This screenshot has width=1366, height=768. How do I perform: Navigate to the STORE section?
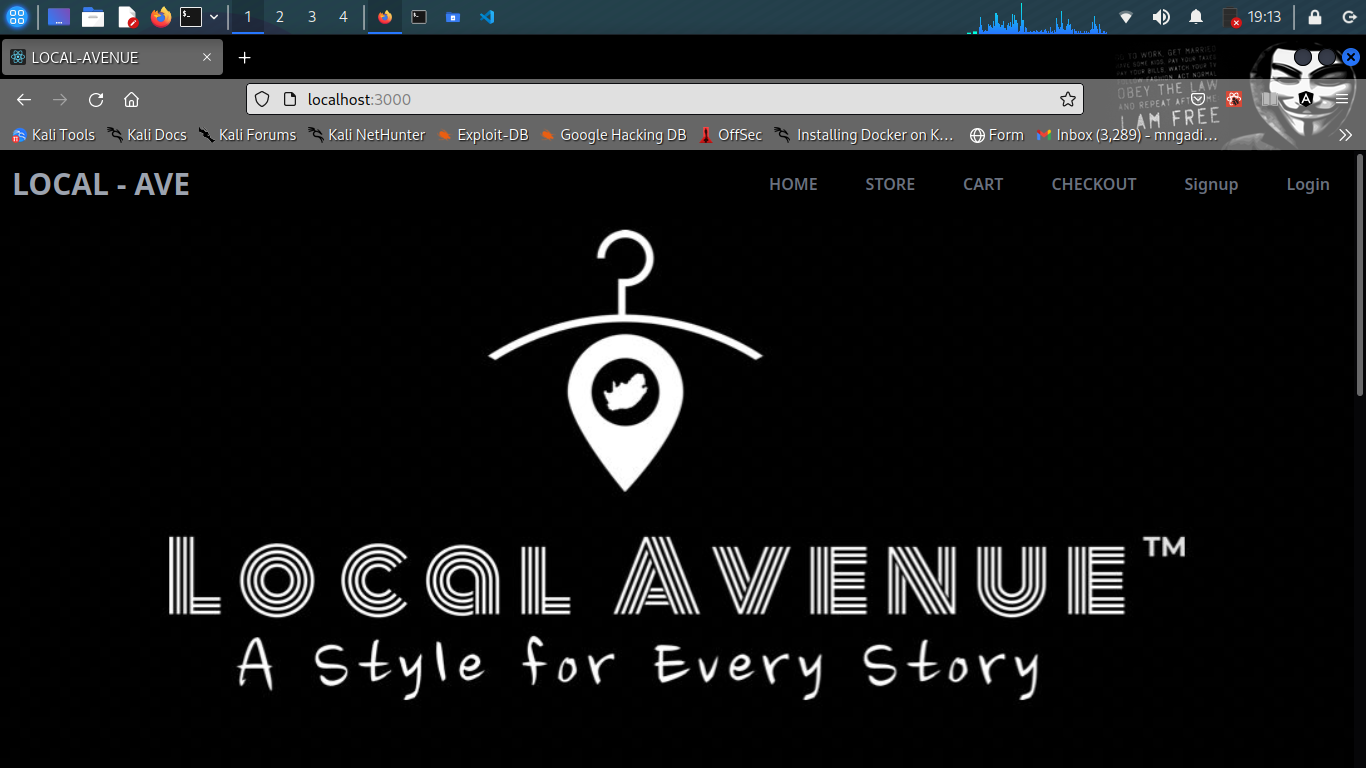[x=889, y=184]
